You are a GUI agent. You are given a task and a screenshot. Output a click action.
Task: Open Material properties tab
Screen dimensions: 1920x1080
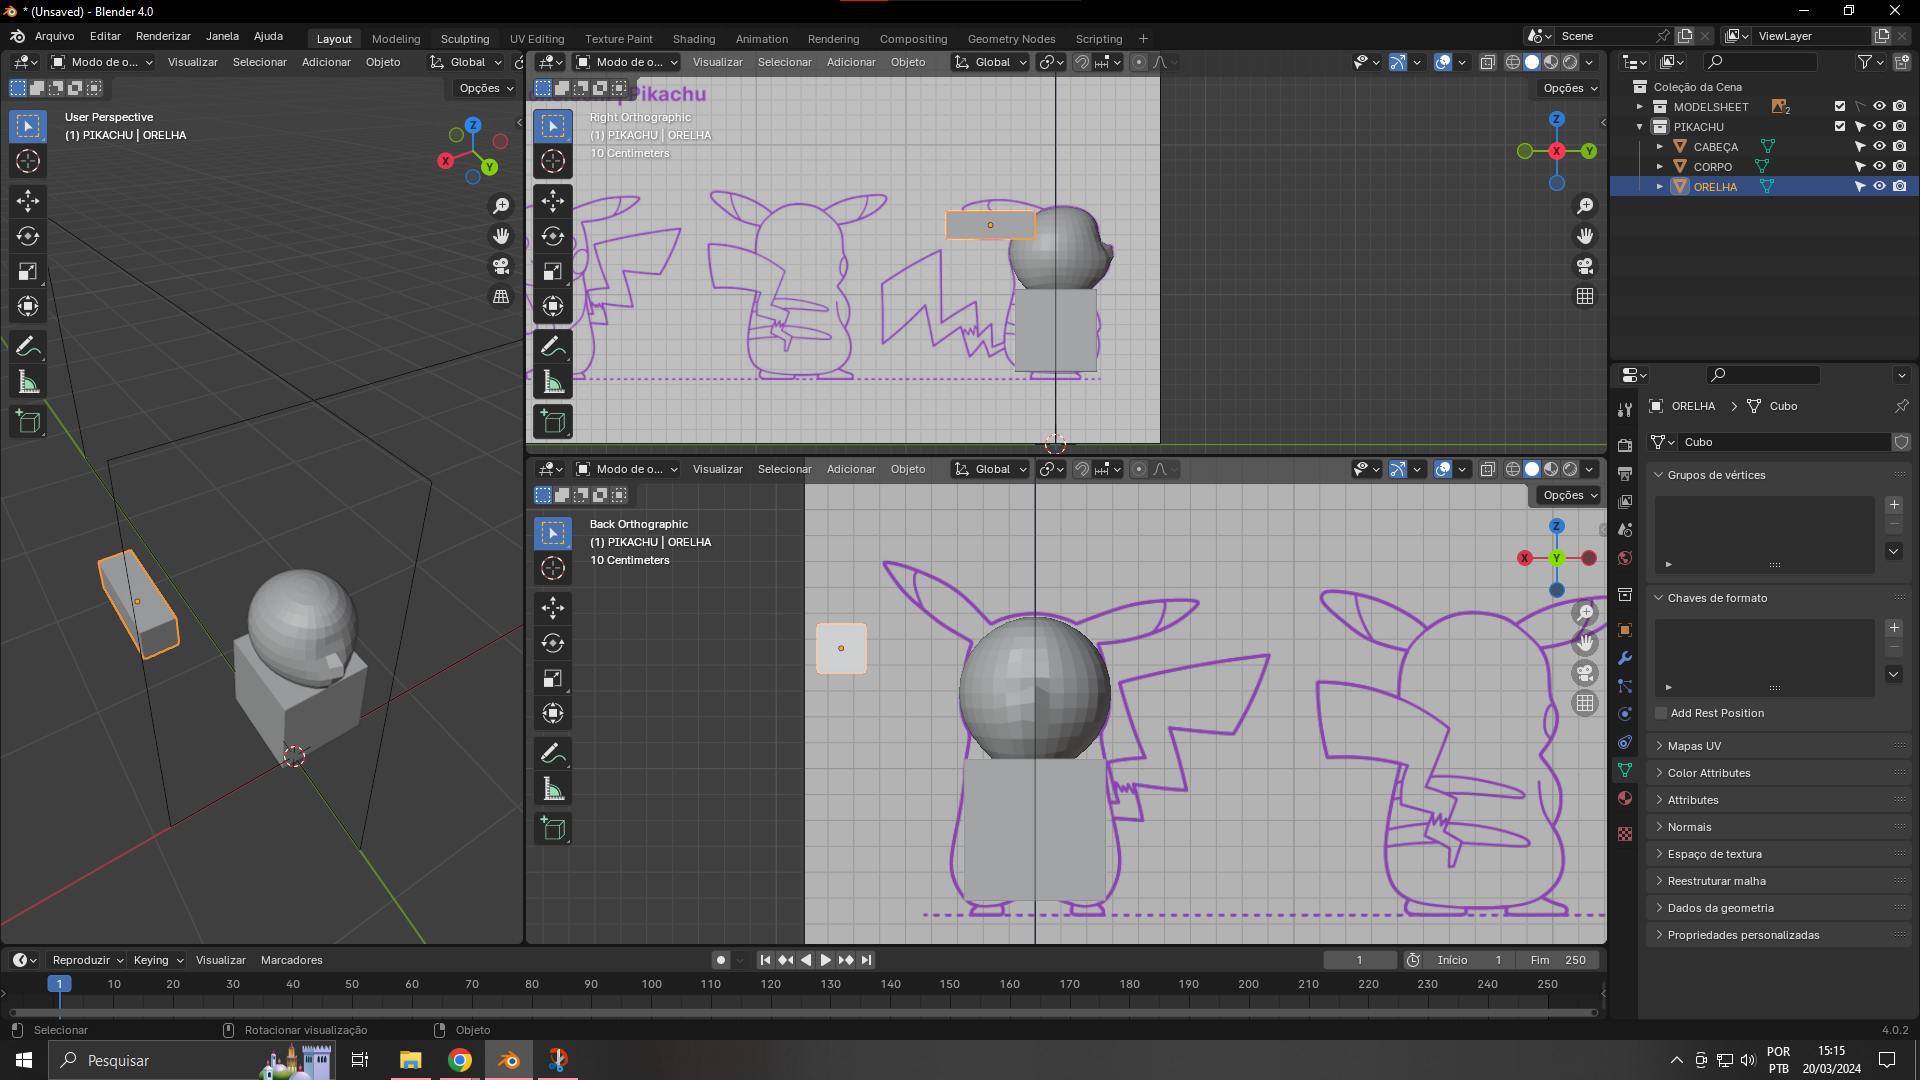pyautogui.click(x=1625, y=798)
